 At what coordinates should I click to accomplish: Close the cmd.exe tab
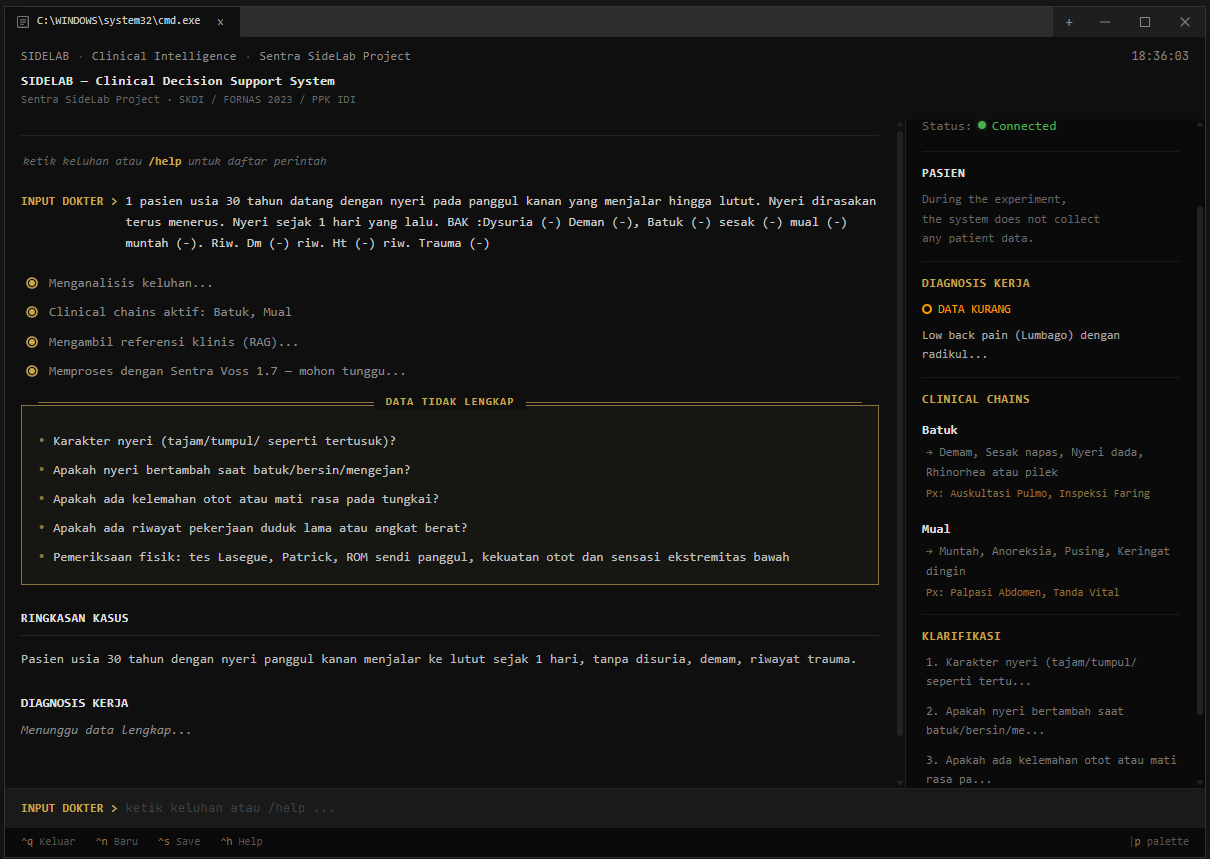click(x=220, y=21)
